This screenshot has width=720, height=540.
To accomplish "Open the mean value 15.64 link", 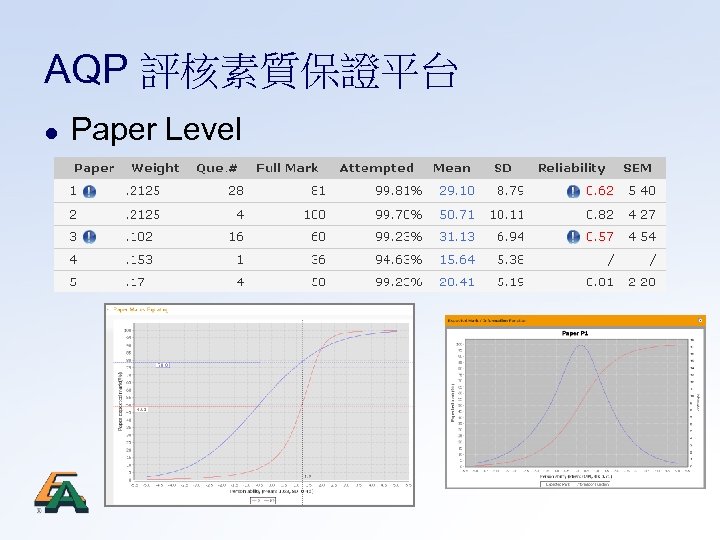I will click(x=457, y=259).
